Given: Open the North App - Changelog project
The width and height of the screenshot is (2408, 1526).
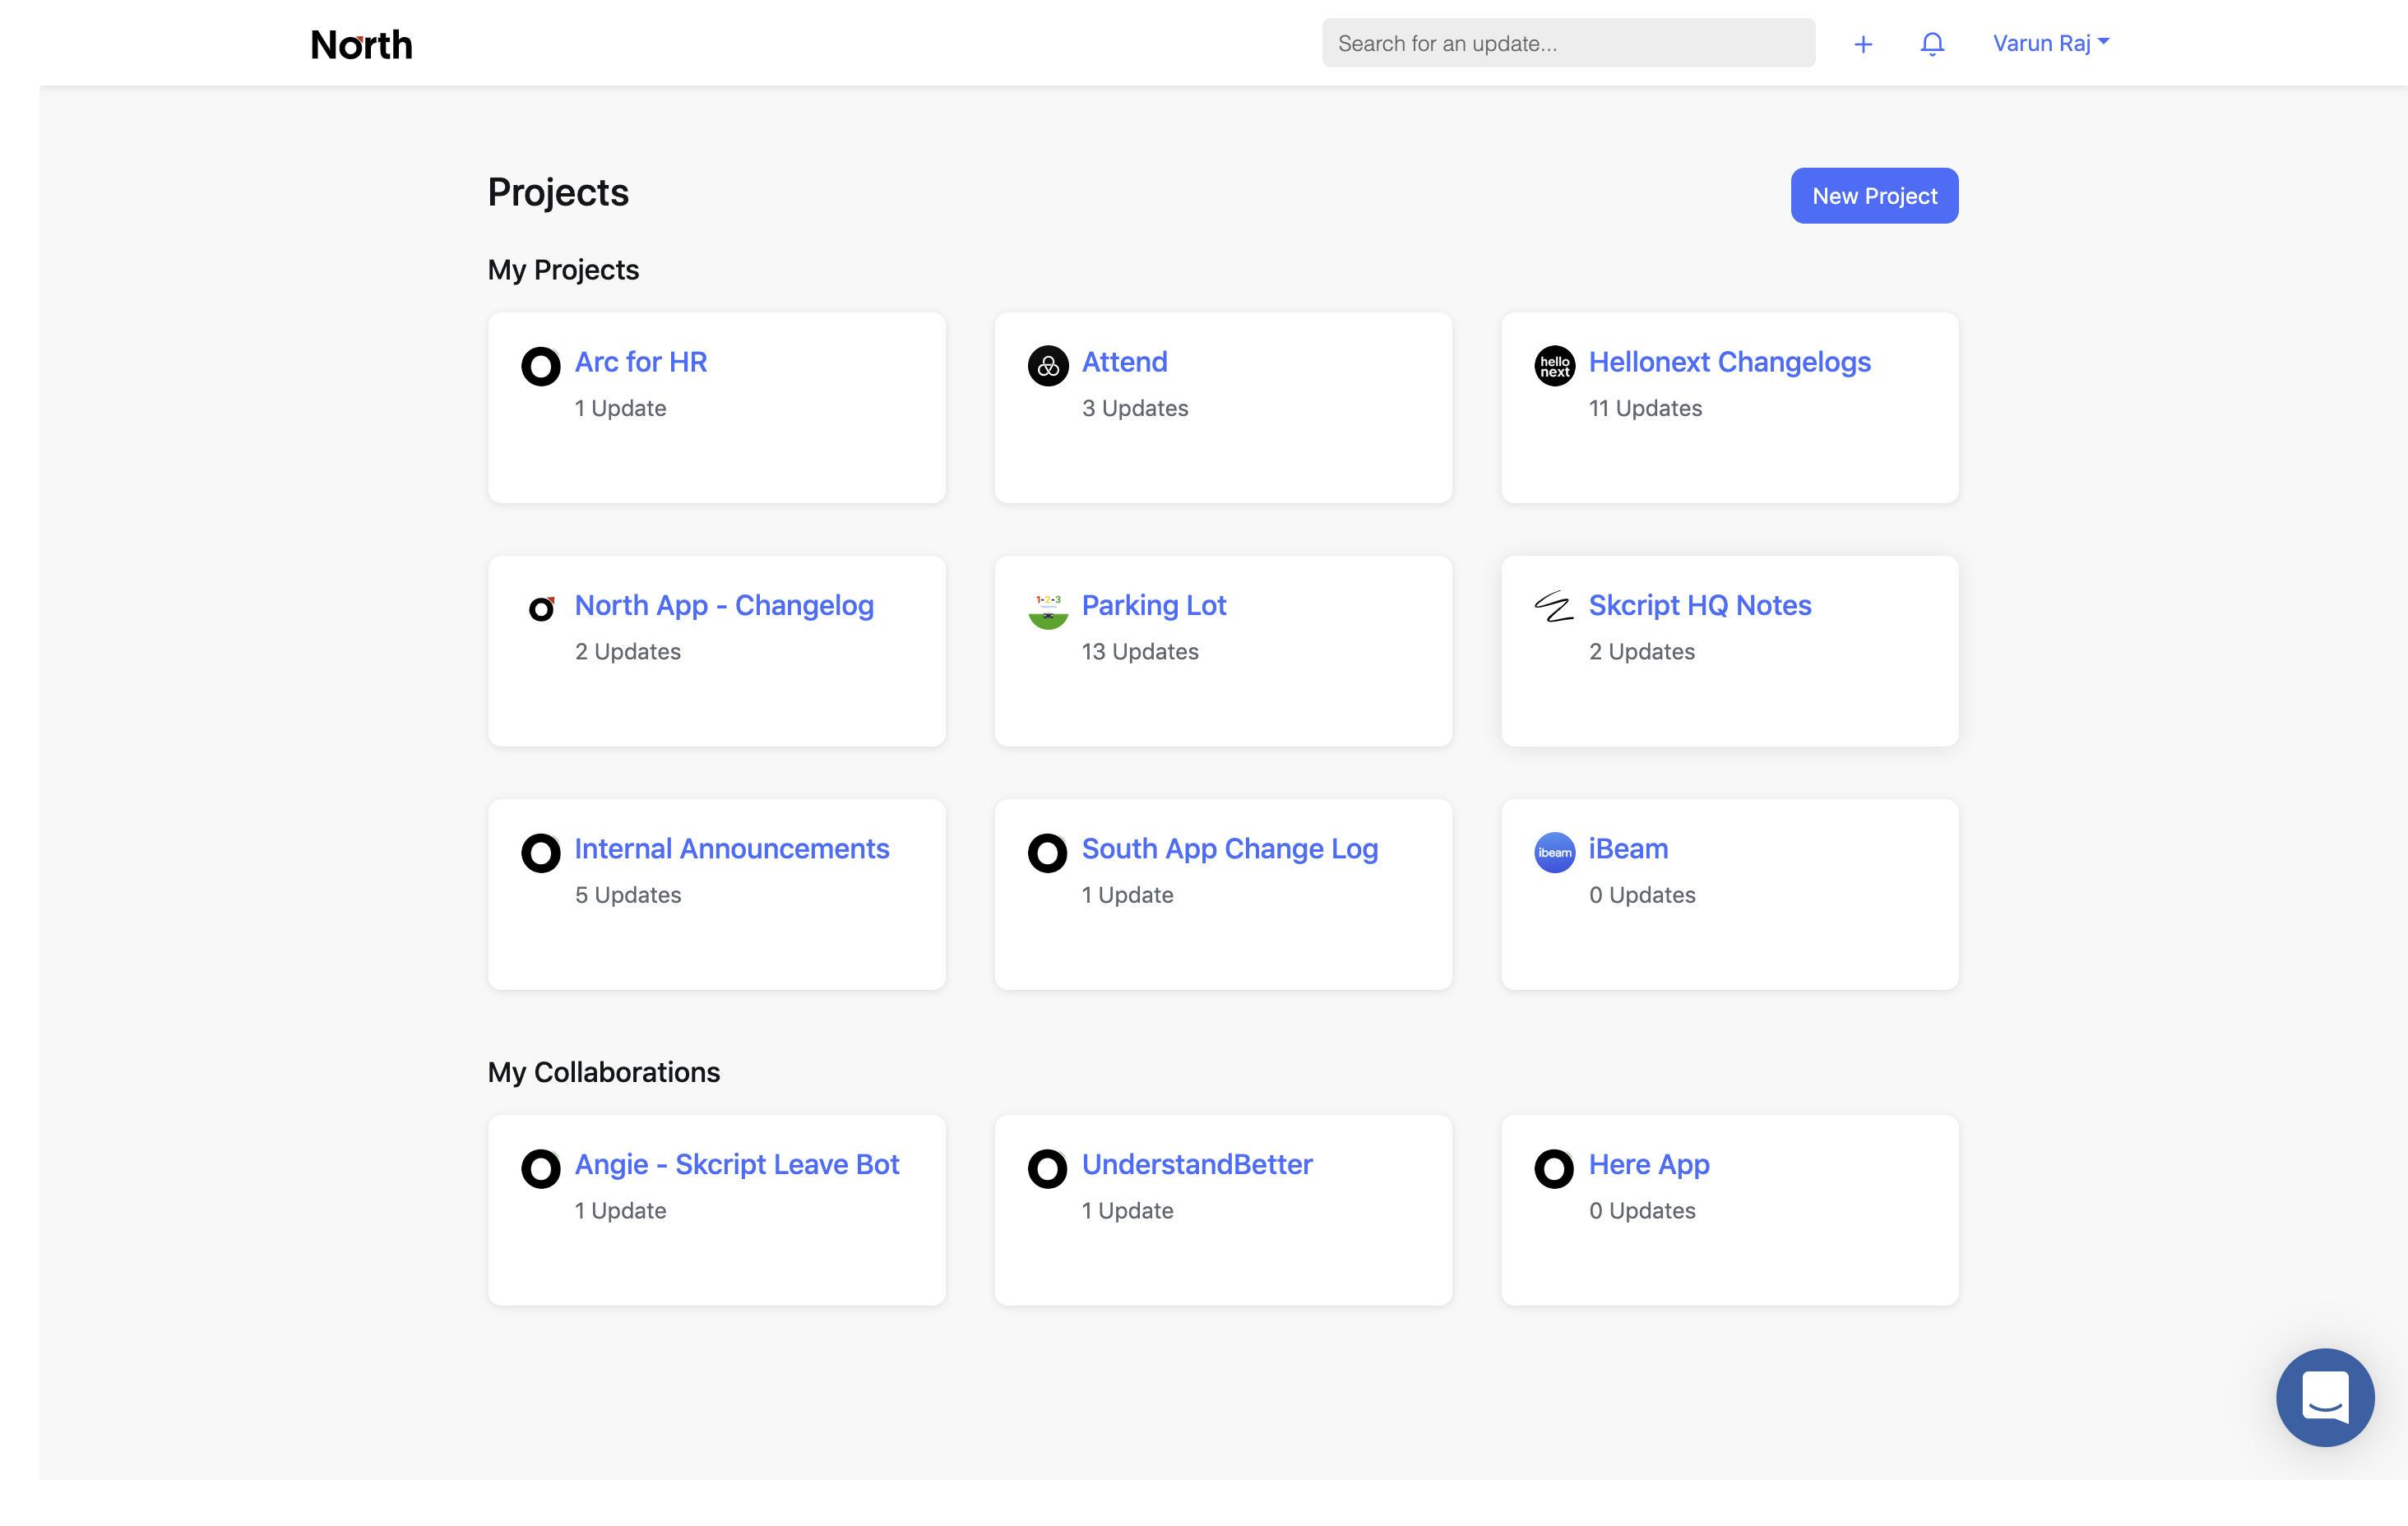Looking at the screenshot, I should (x=724, y=605).
